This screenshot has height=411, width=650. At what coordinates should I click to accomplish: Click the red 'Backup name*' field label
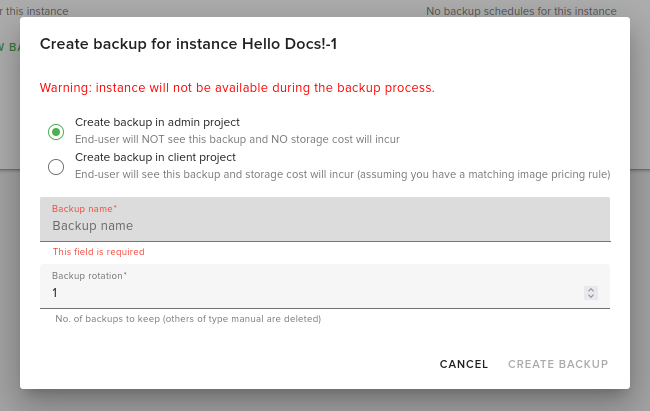click(84, 208)
